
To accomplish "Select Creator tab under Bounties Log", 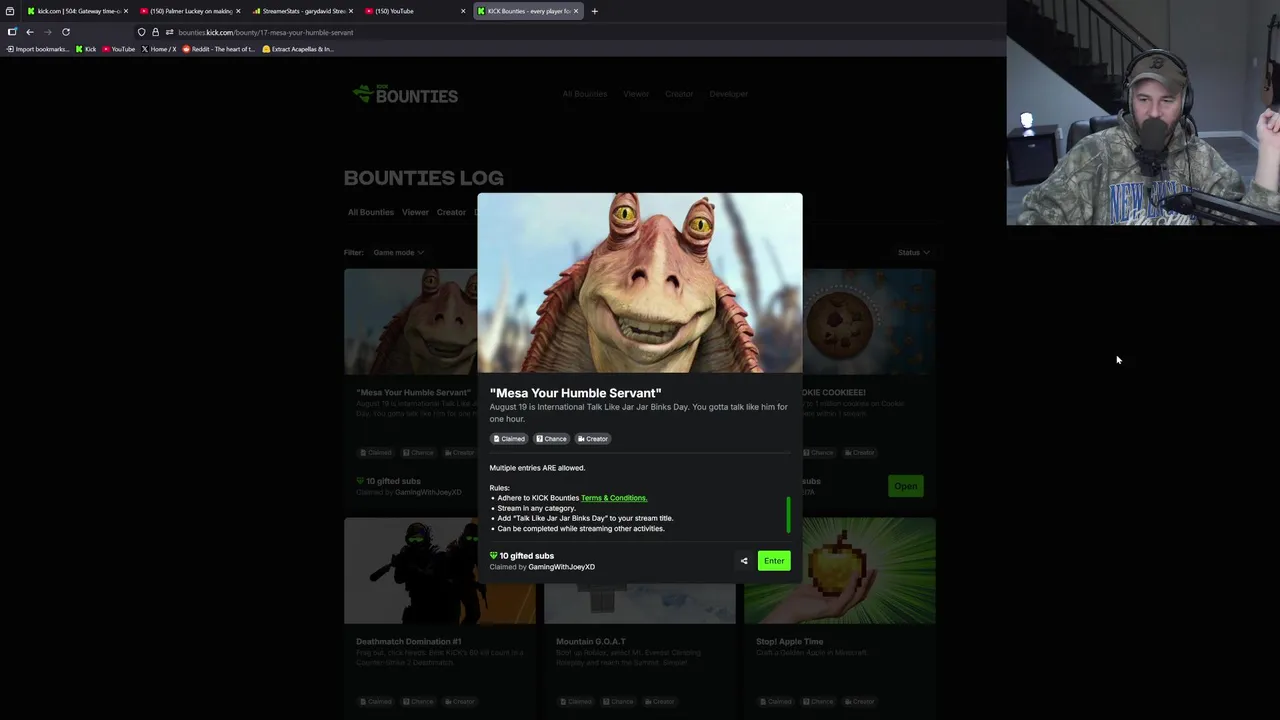I will tap(451, 212).
